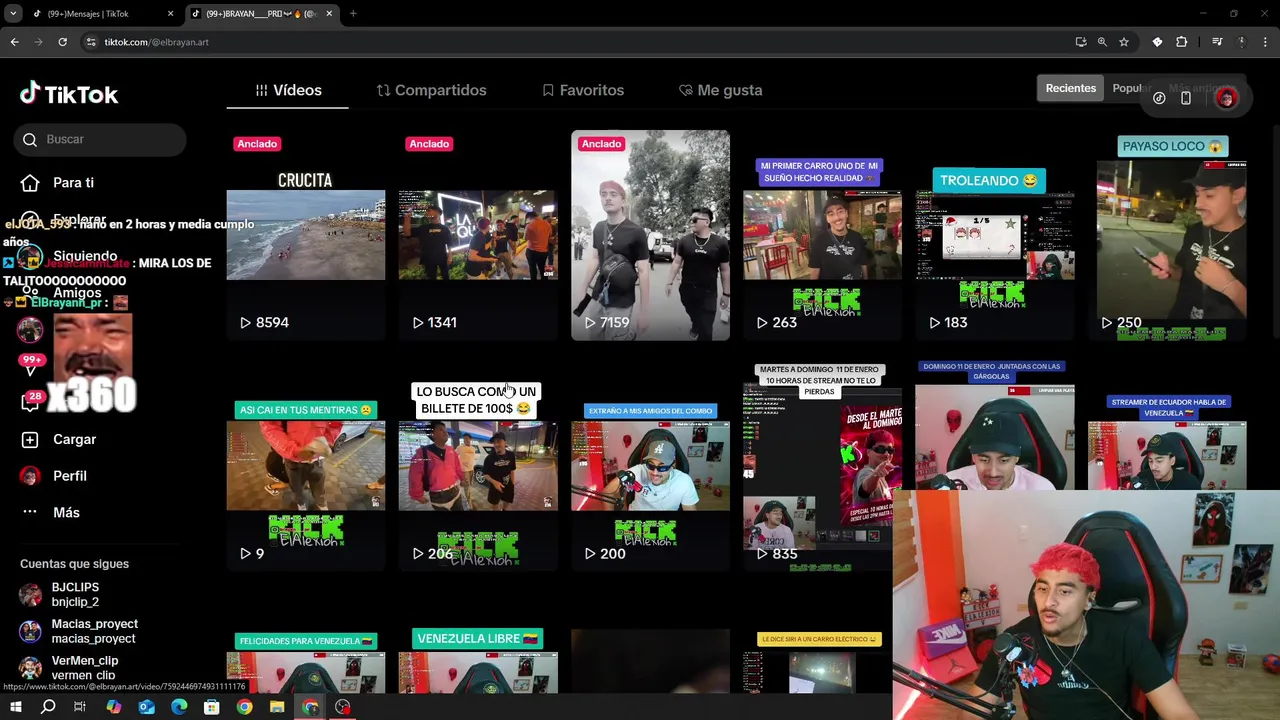Open the TROLEANDO video

(995, 235)
